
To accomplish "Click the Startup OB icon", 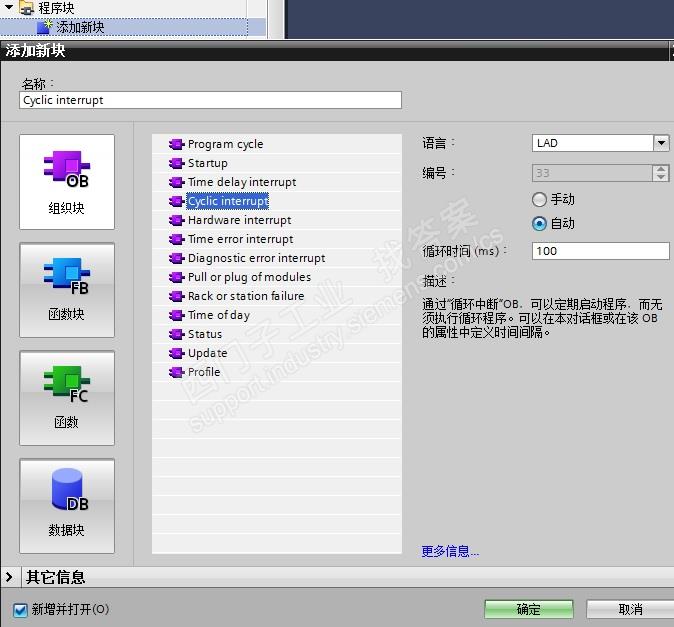I will click(176, 163).
